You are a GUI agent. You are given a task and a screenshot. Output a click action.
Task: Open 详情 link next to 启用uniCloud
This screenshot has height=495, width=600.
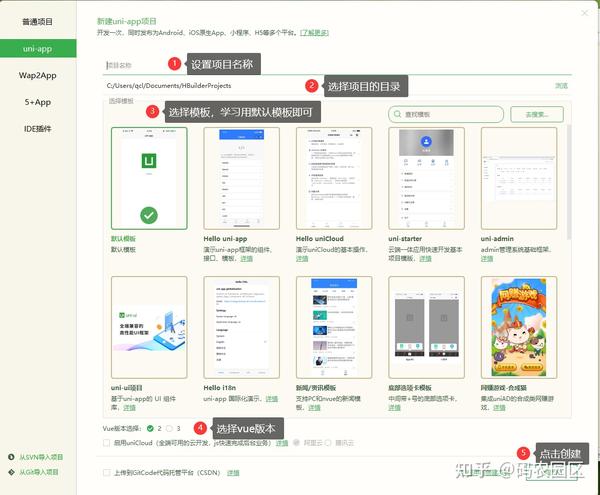[x=282, y=443]
